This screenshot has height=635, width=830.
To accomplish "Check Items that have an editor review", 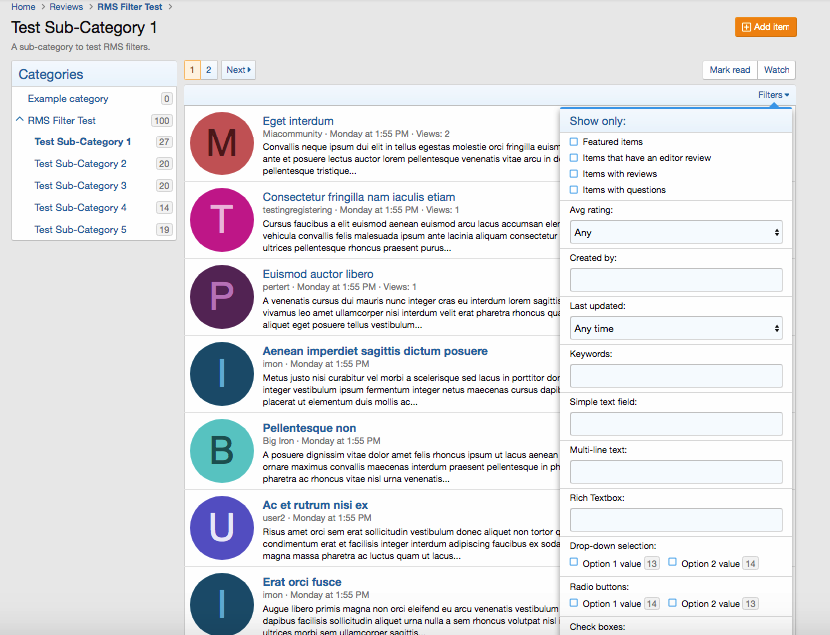I will pos(574,158).
